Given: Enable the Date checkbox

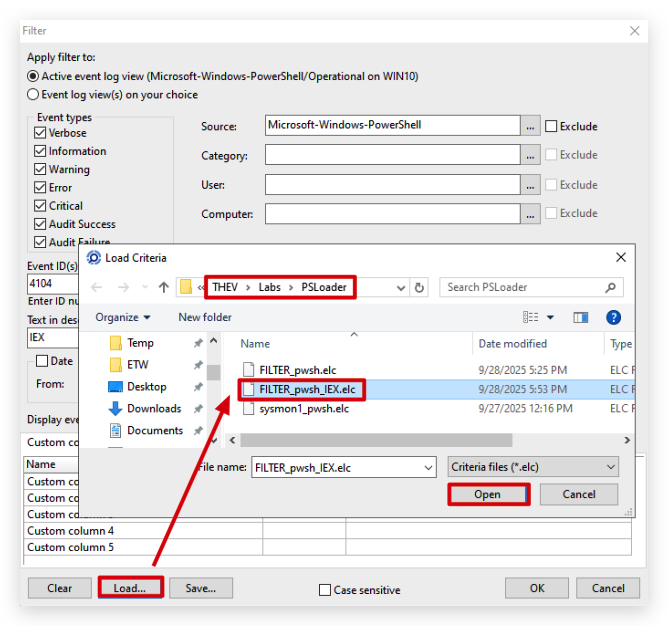Looking at the screenshot, I should (42, 361).
